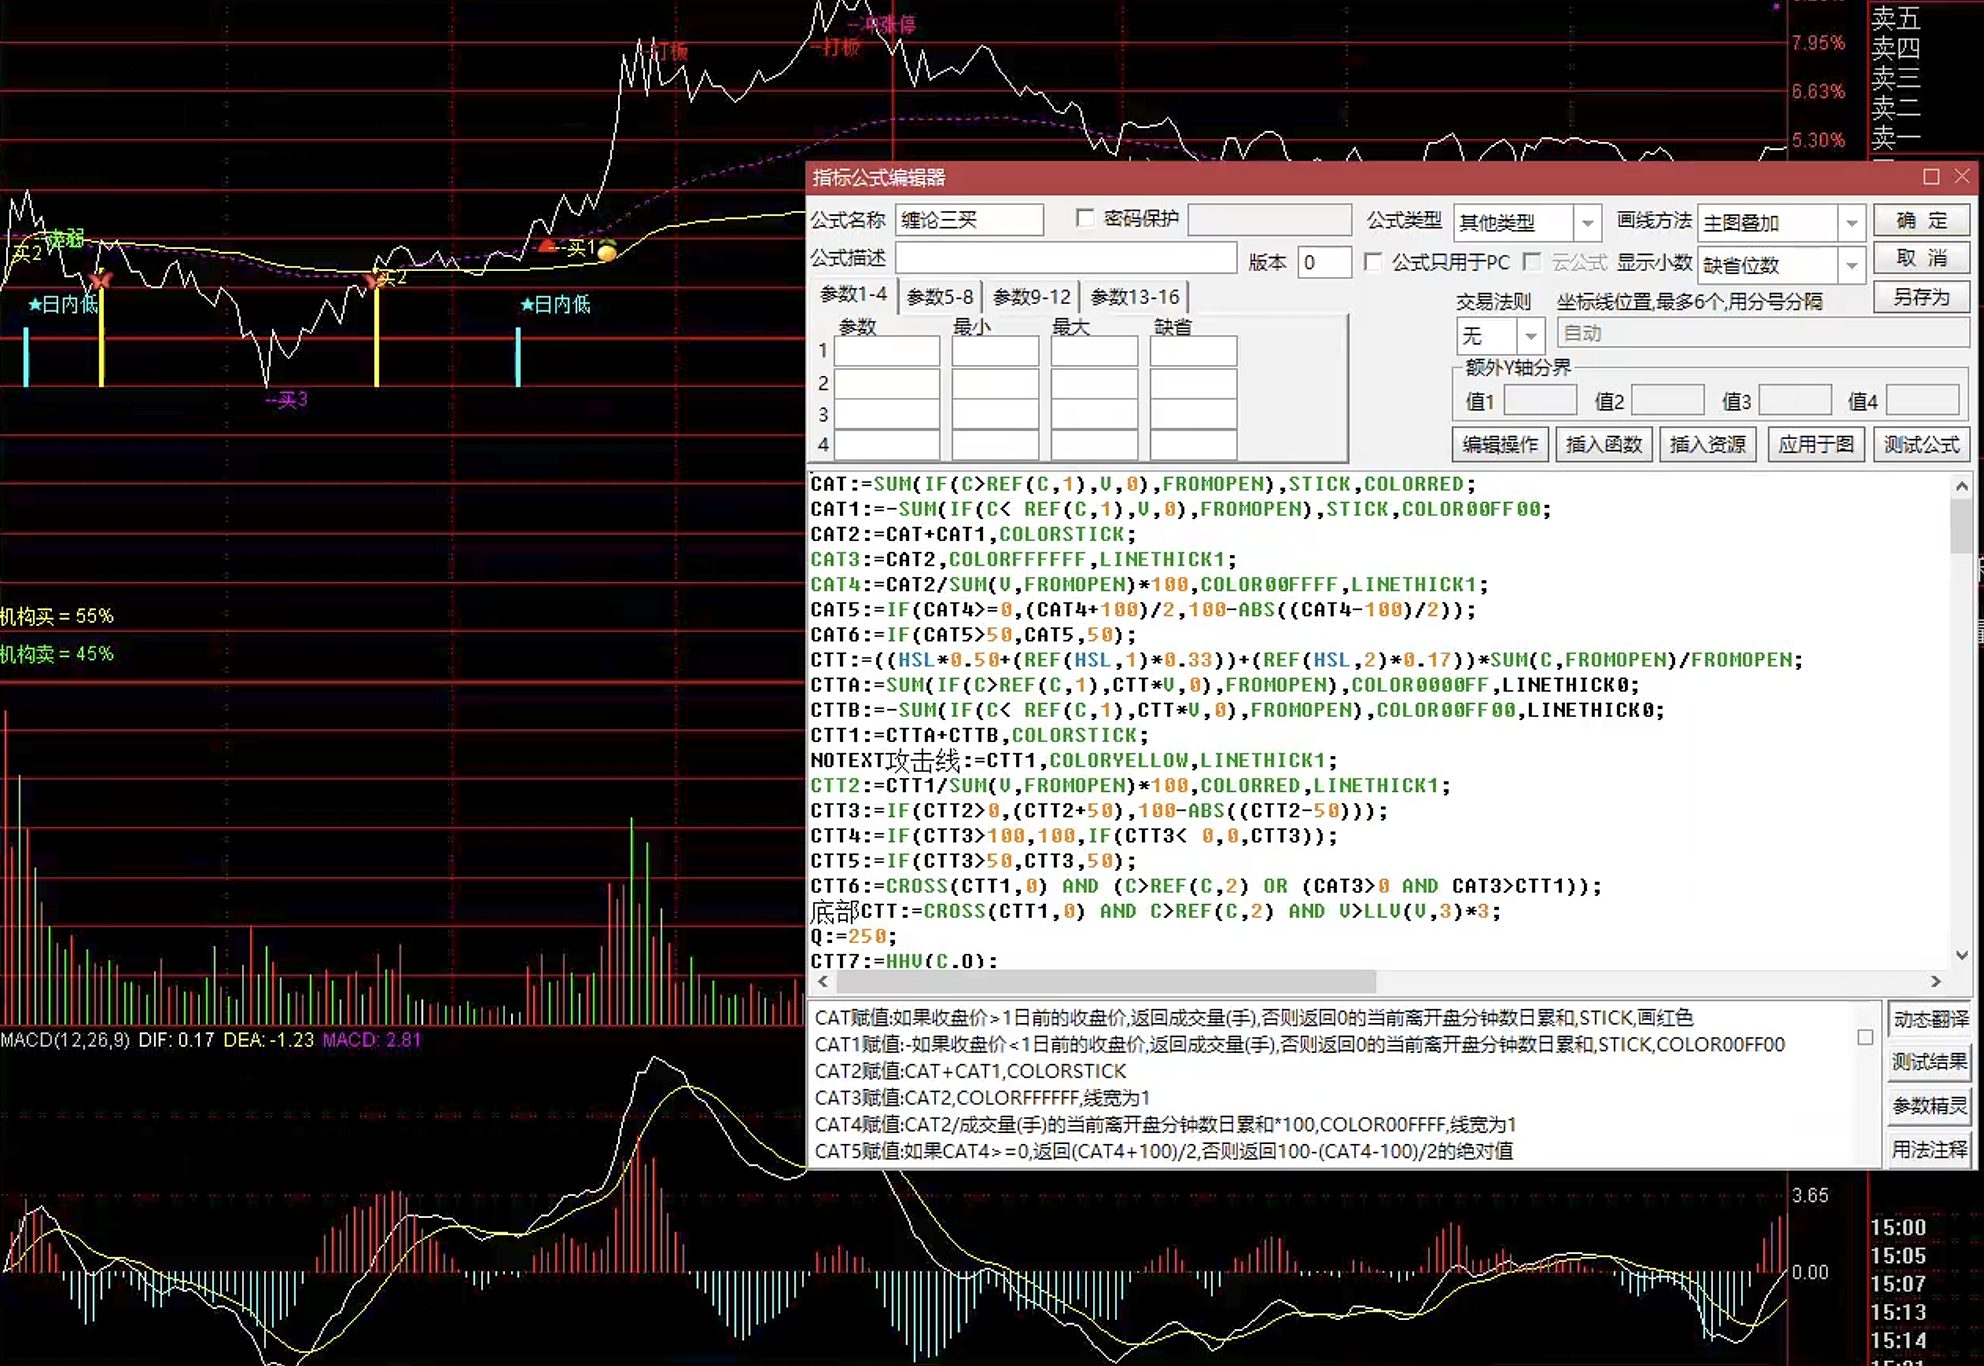Open the 编辑操作 menu button
The height and width of the screenshot is (1366, 1984).
1500,444
